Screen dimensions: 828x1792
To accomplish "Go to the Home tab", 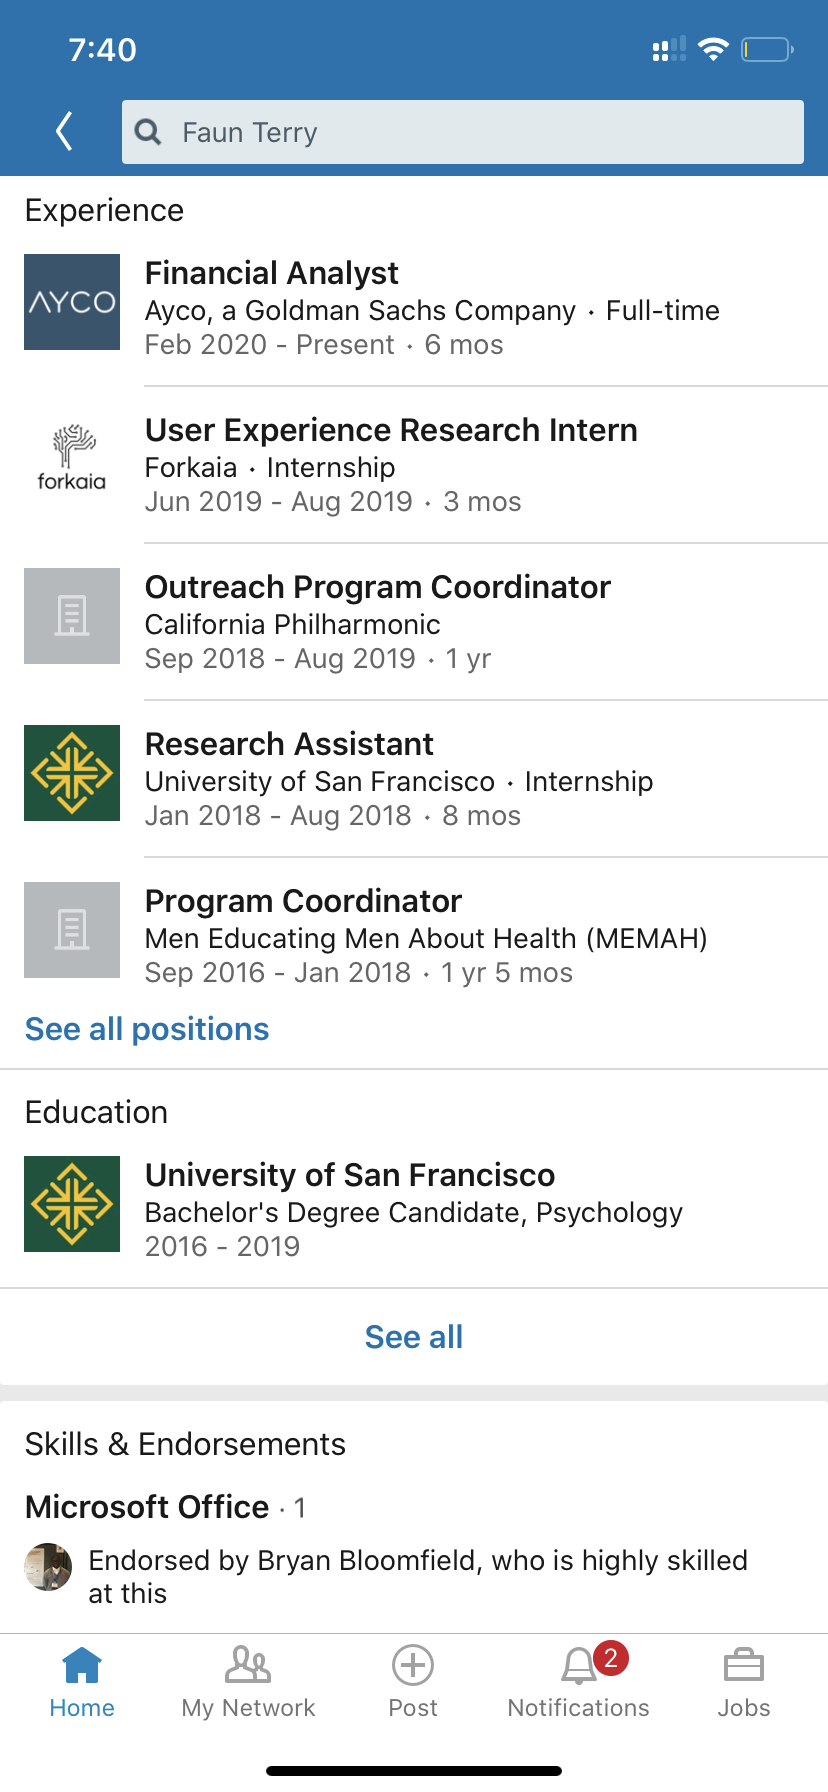I will point(82,1682).
